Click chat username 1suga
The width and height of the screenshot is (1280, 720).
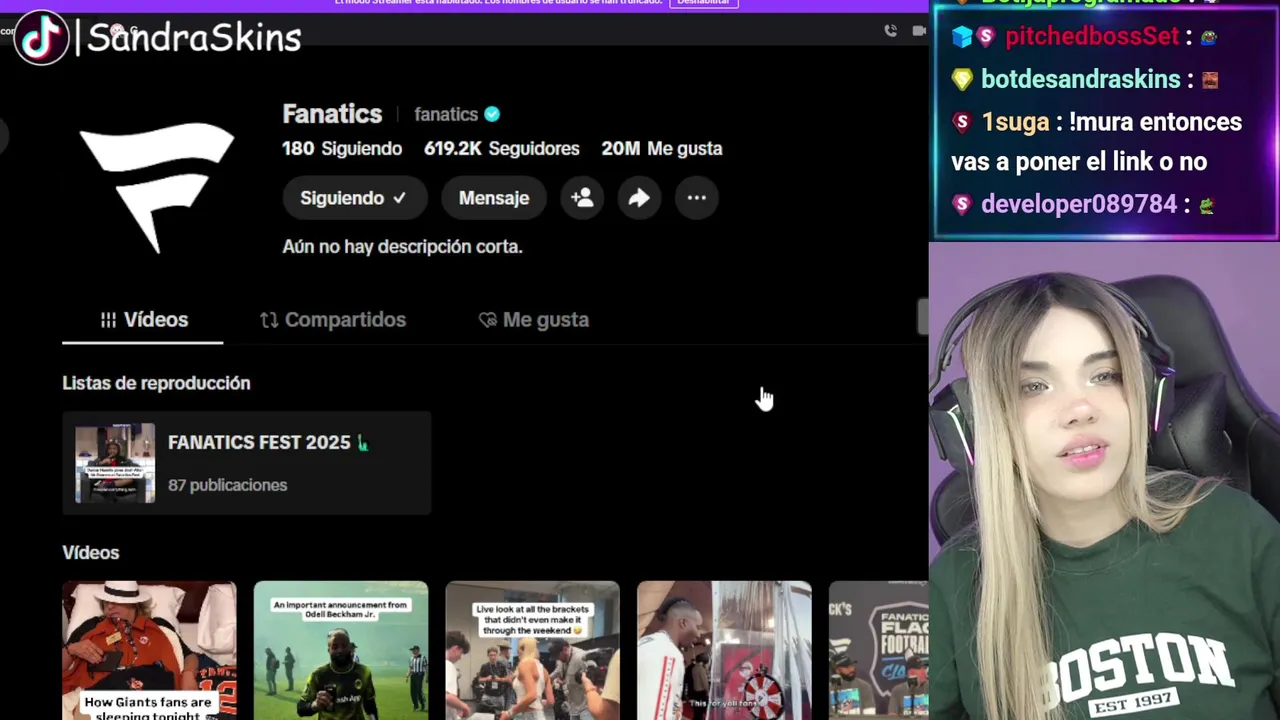pyautogui.click(x=1015, y=122)
